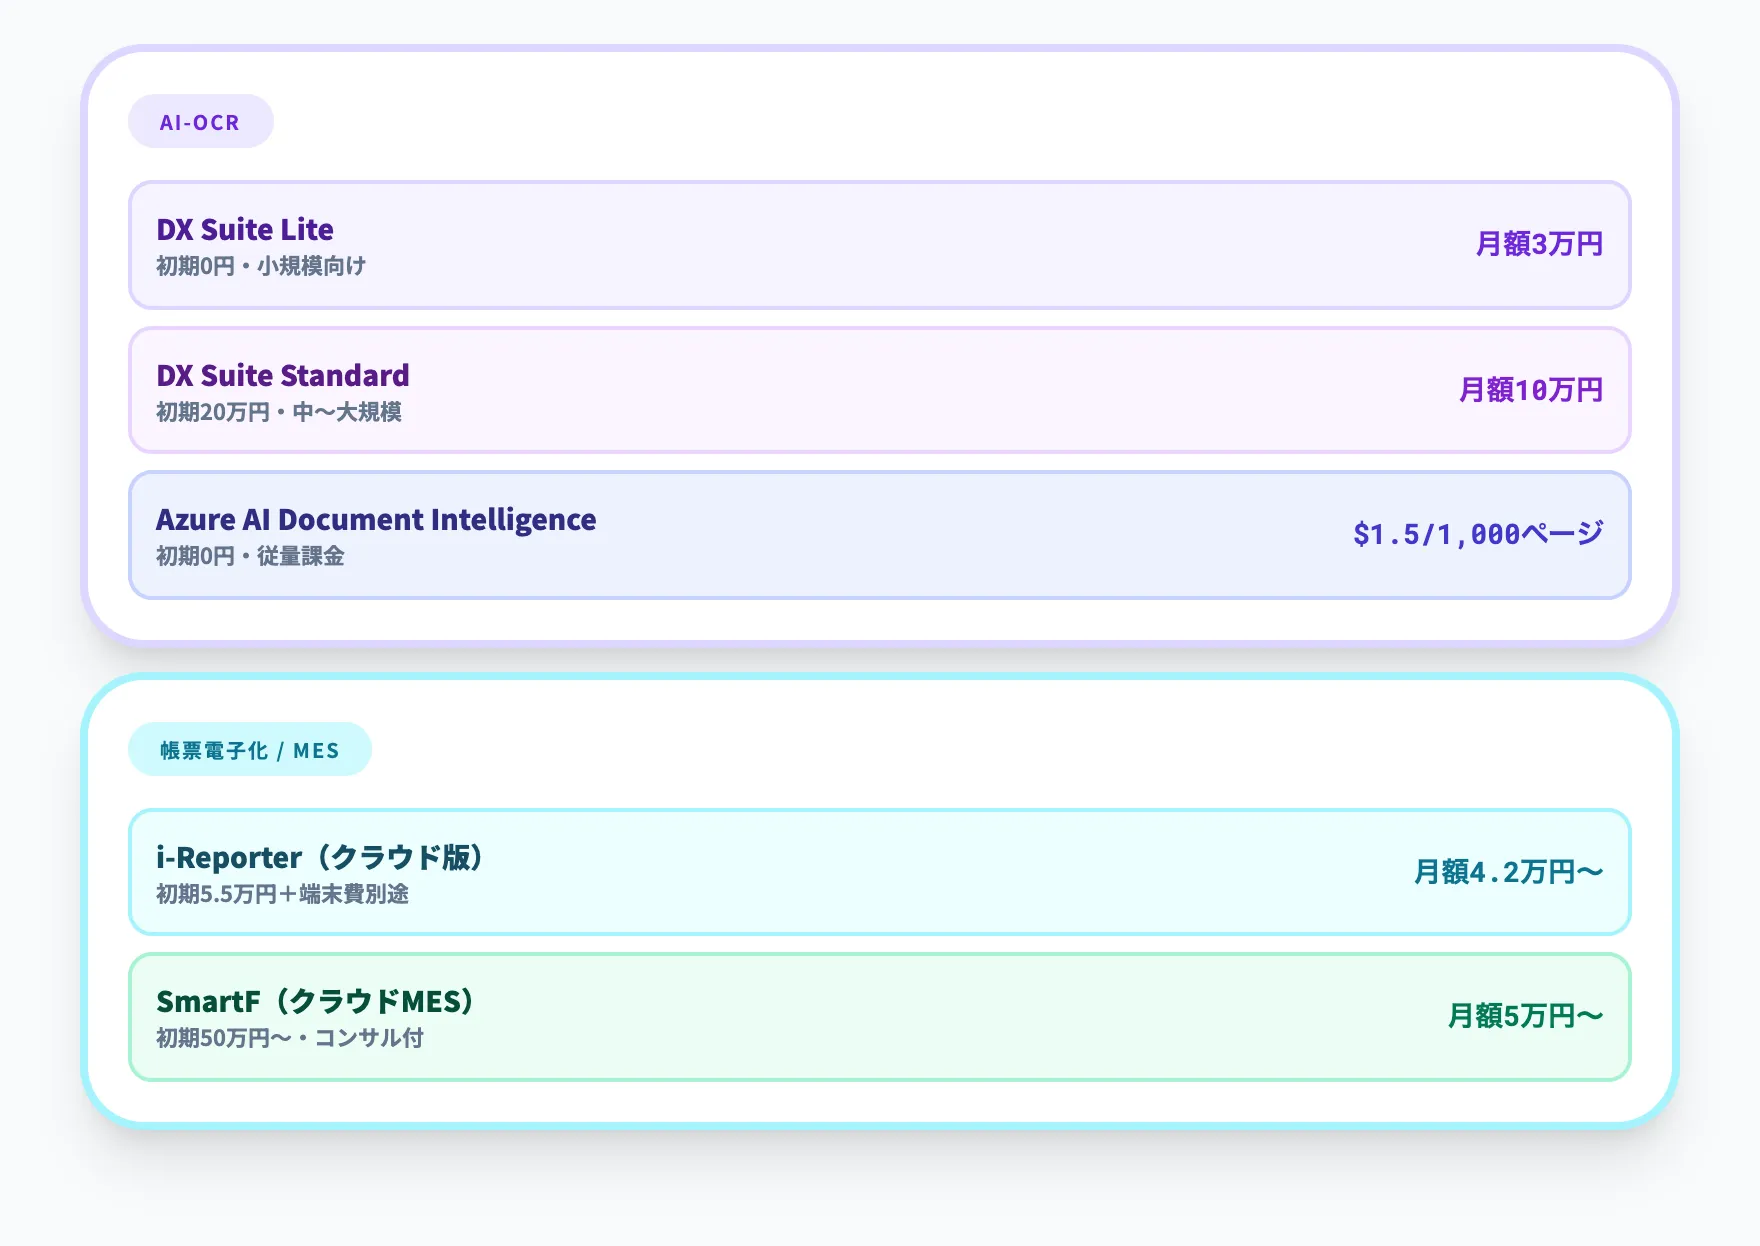
Task: Click the 初期5.5万円+端末費別途 description text
Action: point(282,894)
